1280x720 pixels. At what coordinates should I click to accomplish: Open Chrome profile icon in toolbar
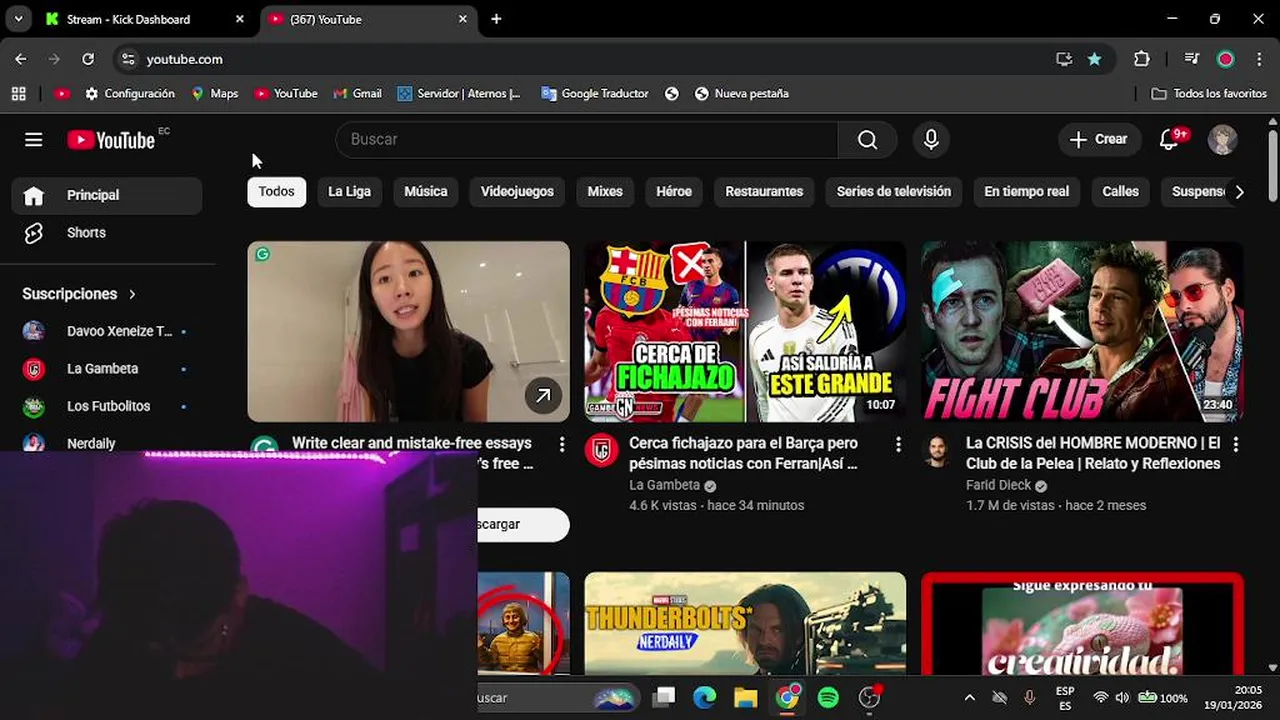1225,59
